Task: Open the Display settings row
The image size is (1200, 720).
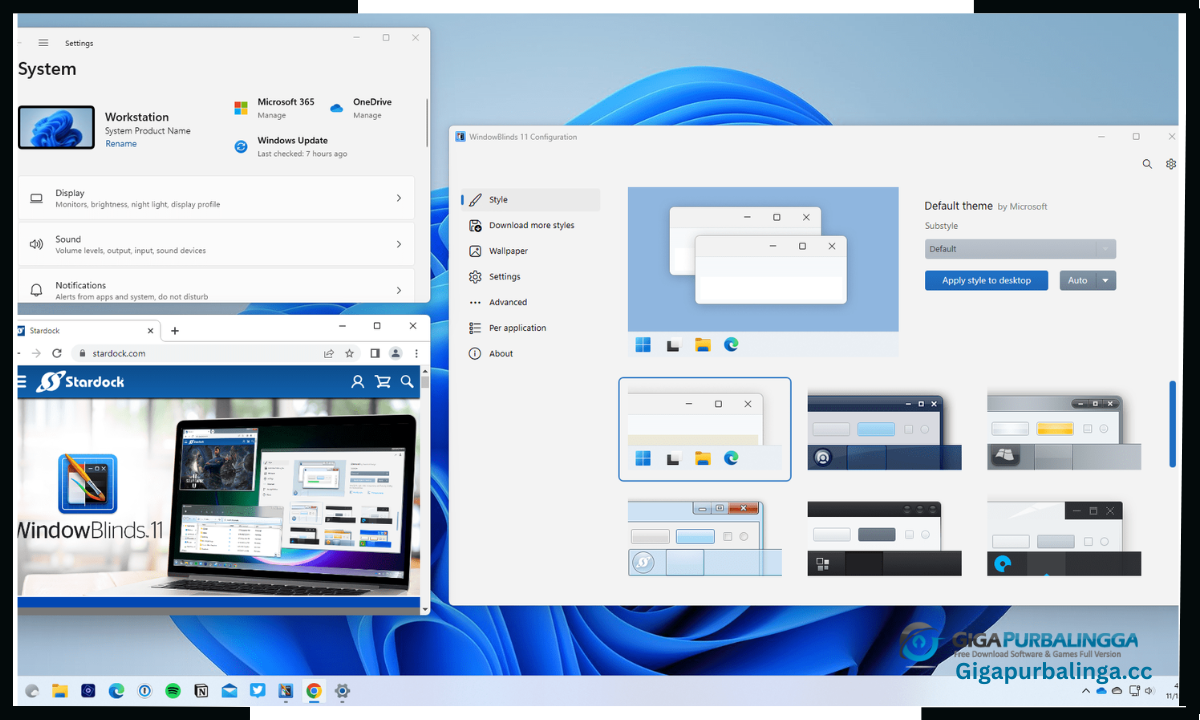Action: tap(216, 198)
